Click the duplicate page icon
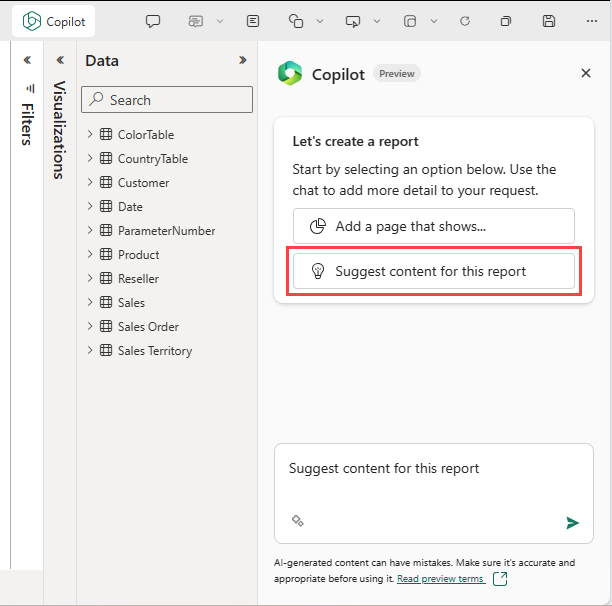 506,21
